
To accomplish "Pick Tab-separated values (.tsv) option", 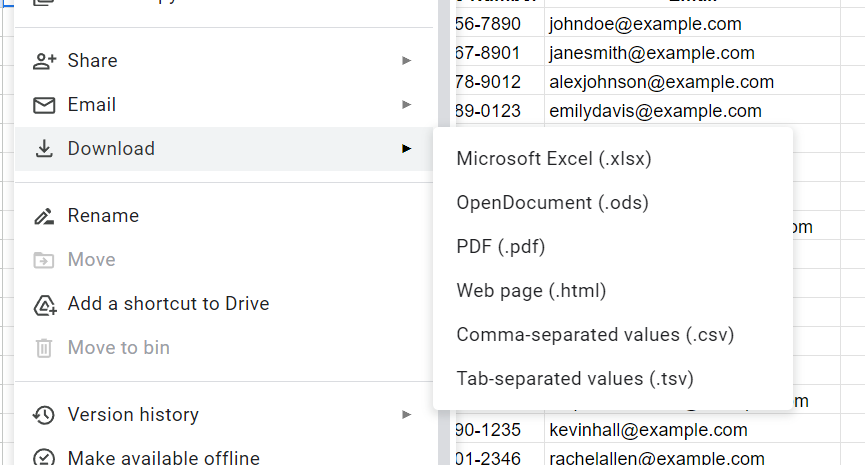I will pos(575,379).
